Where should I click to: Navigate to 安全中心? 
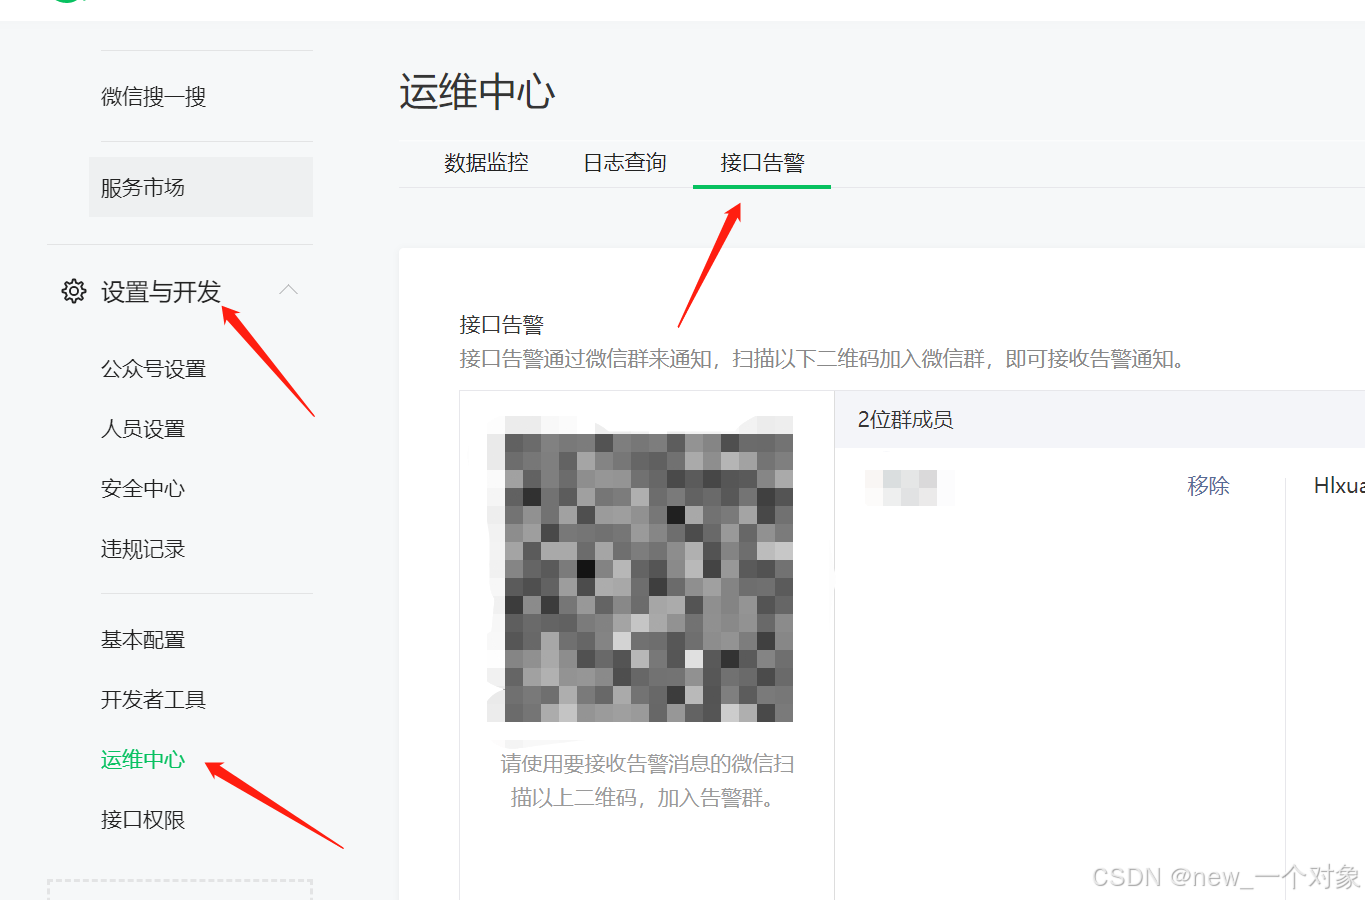143,489
